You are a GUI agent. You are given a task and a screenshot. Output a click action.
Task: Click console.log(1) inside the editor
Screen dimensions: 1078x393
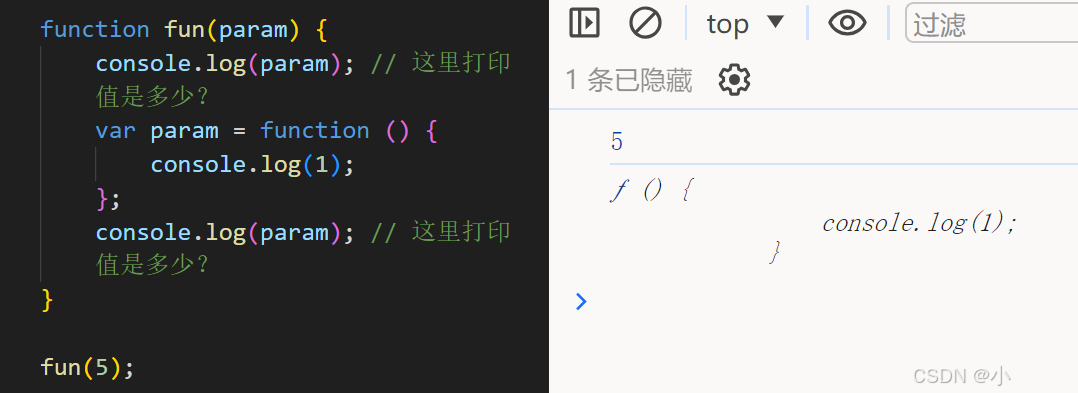click(252, 165)
